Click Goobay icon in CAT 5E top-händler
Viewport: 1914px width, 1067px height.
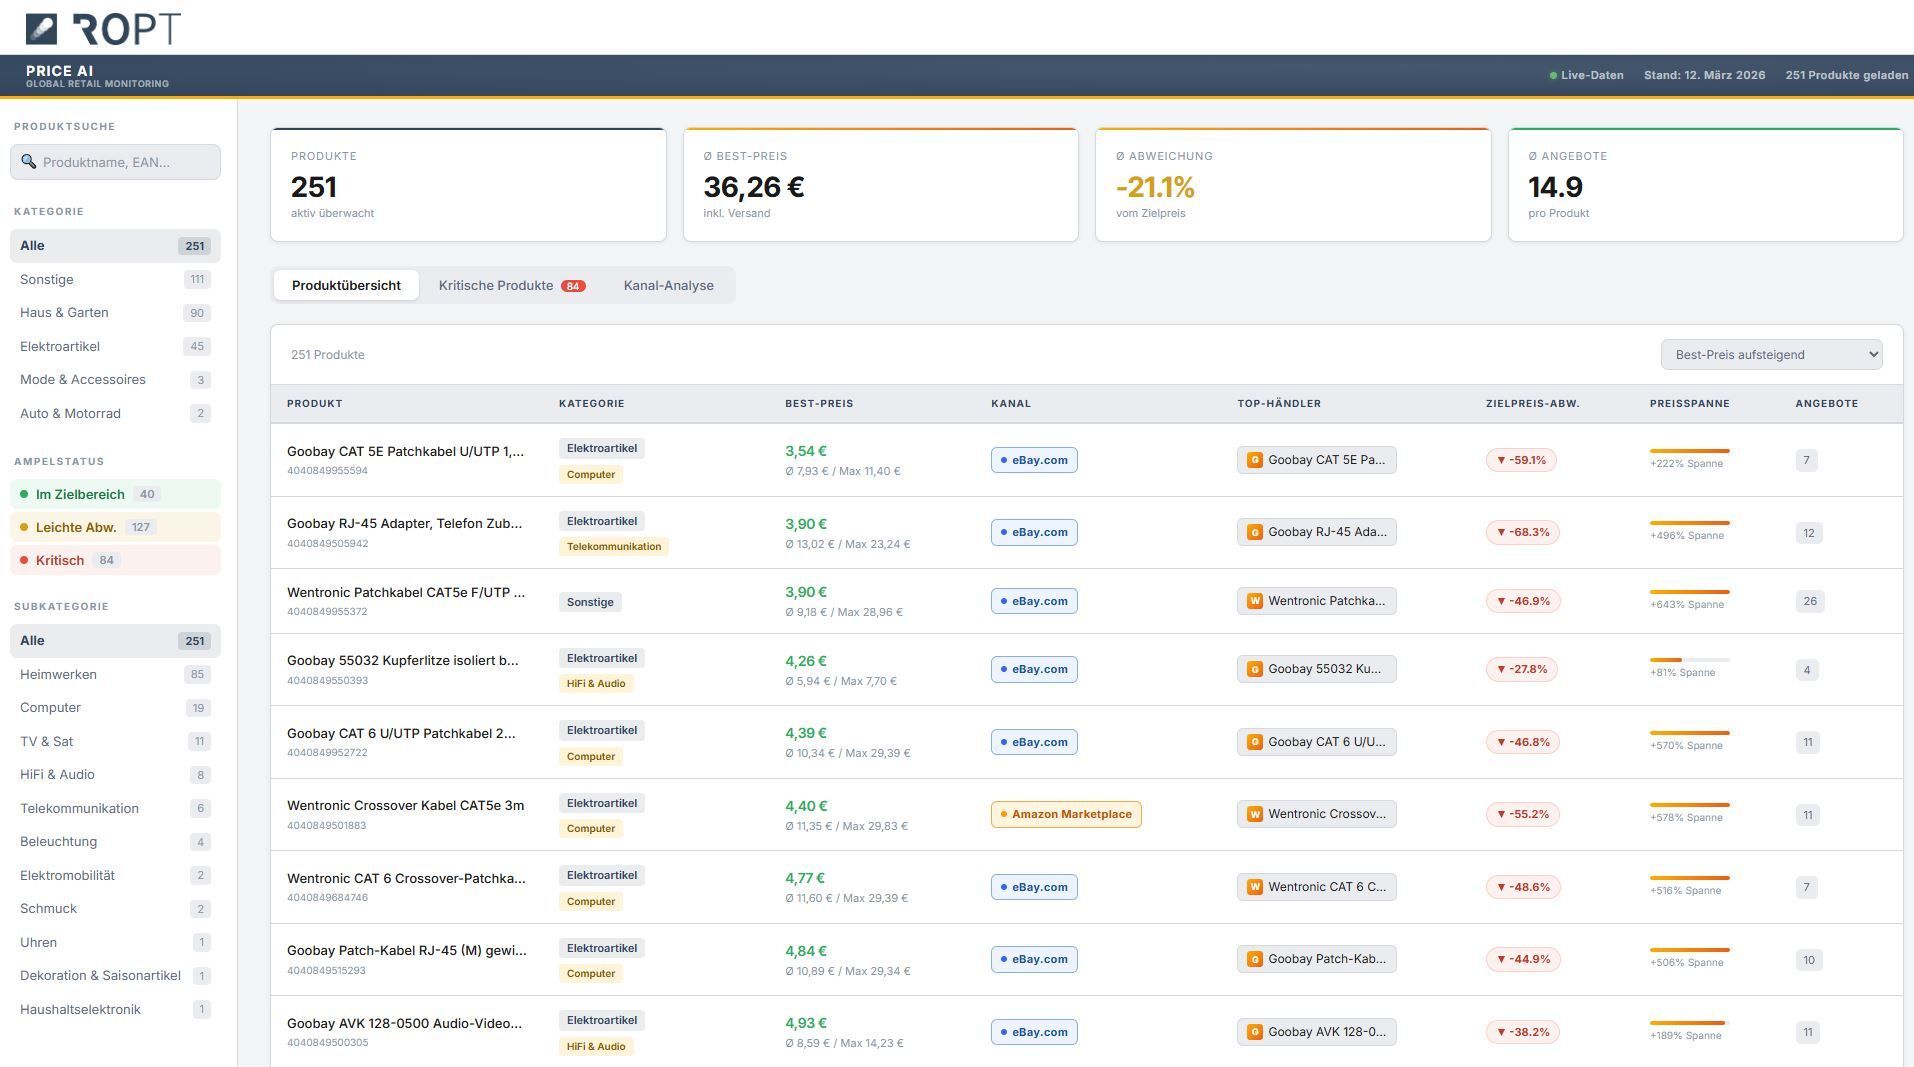1254,460
